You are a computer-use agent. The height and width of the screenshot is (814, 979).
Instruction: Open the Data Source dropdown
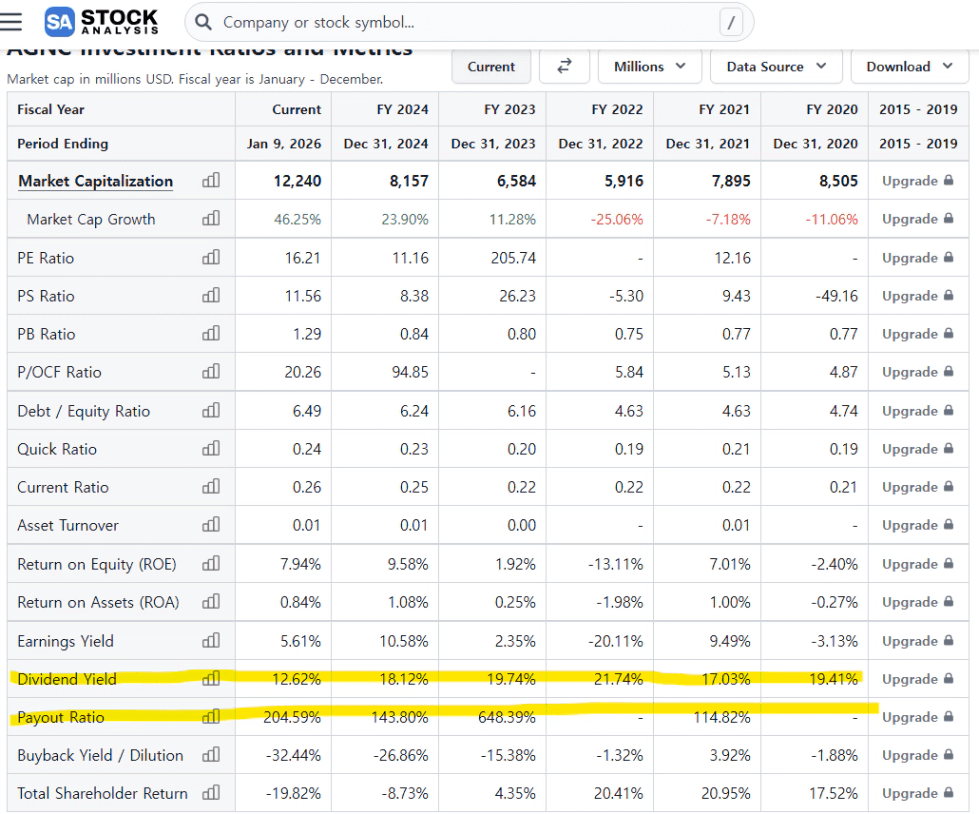[x=776, y=66]
